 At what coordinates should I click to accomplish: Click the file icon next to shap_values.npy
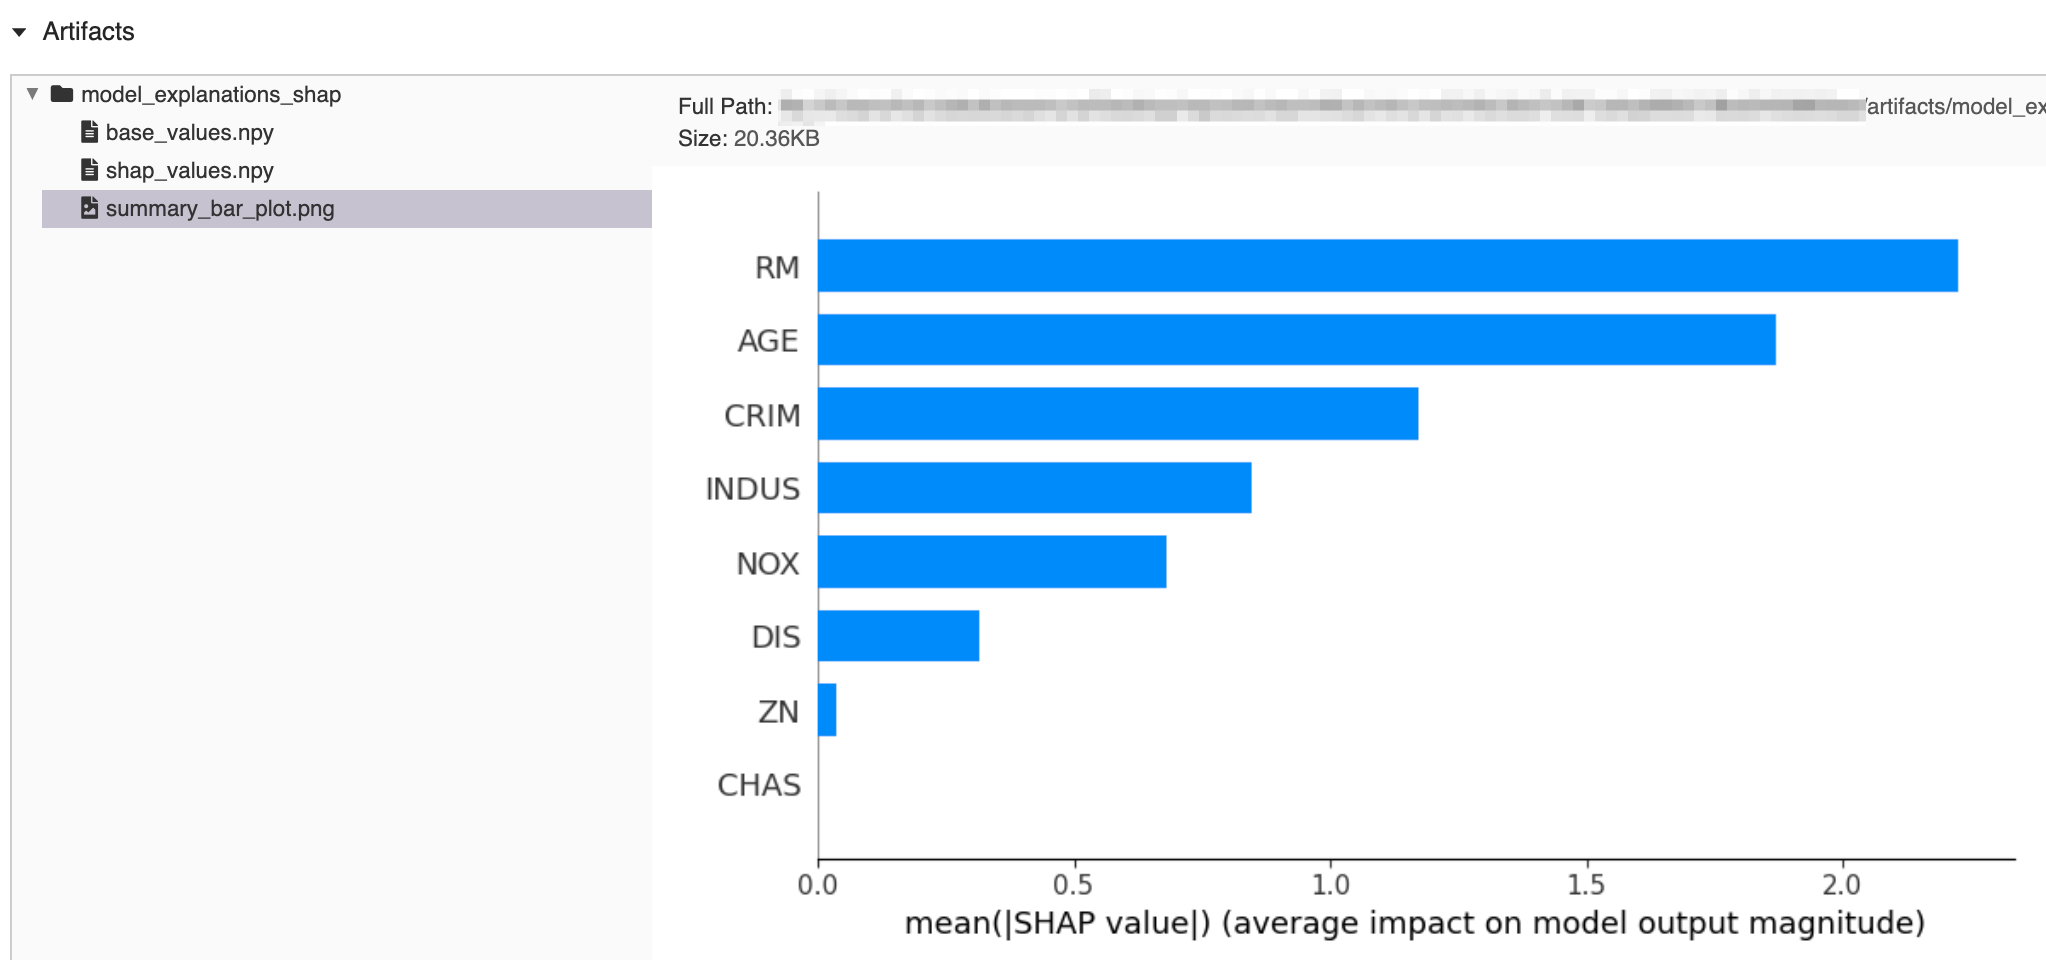point(88,170)
